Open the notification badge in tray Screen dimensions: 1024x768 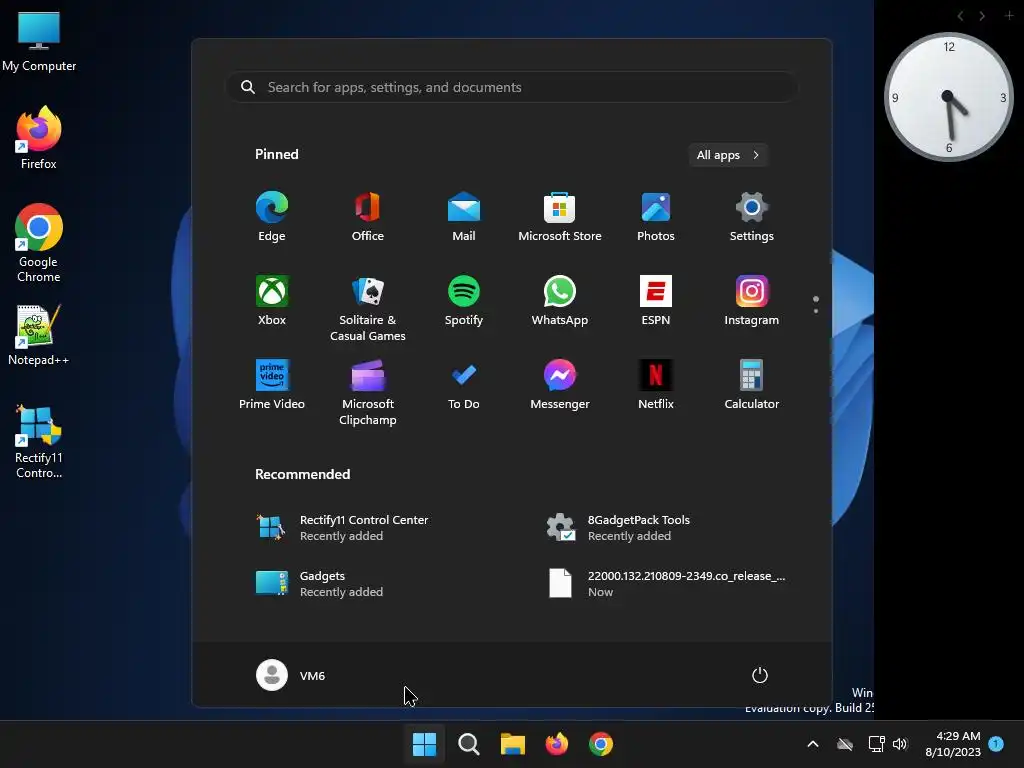[996, 744]
